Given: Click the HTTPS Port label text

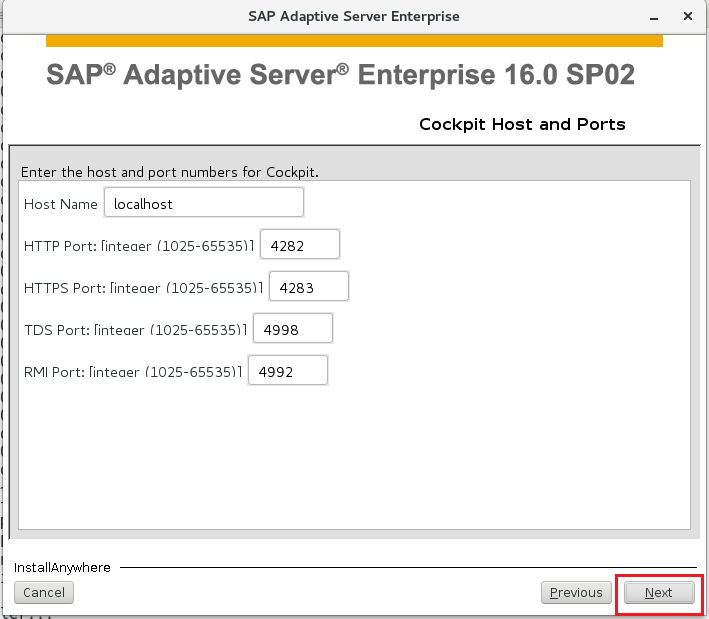Looking at the screenshot, I should coord(143,288).
